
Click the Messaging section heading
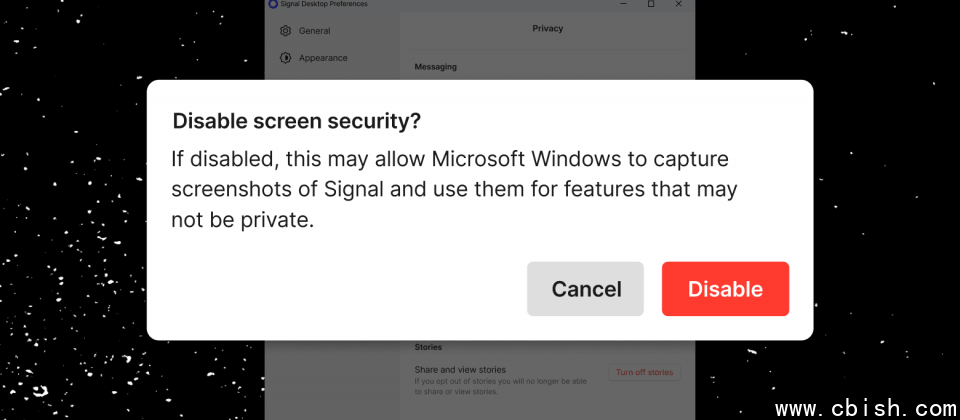[435, 67]
